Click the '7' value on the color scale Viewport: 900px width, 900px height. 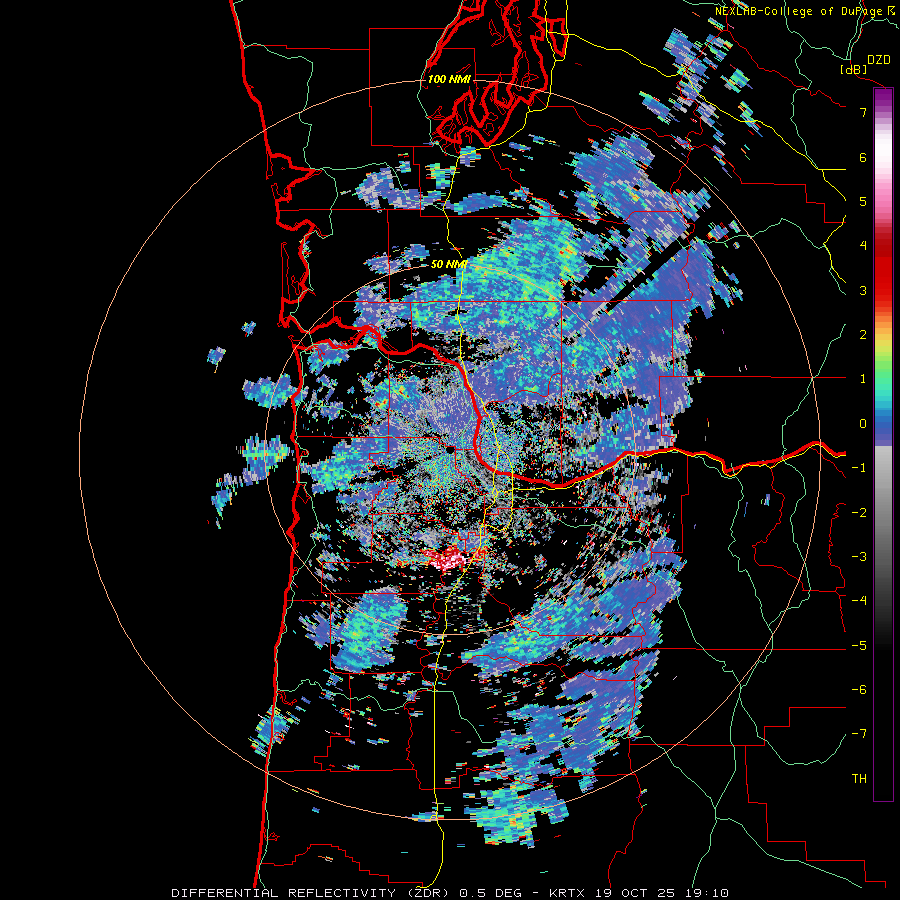coord(863,112)
